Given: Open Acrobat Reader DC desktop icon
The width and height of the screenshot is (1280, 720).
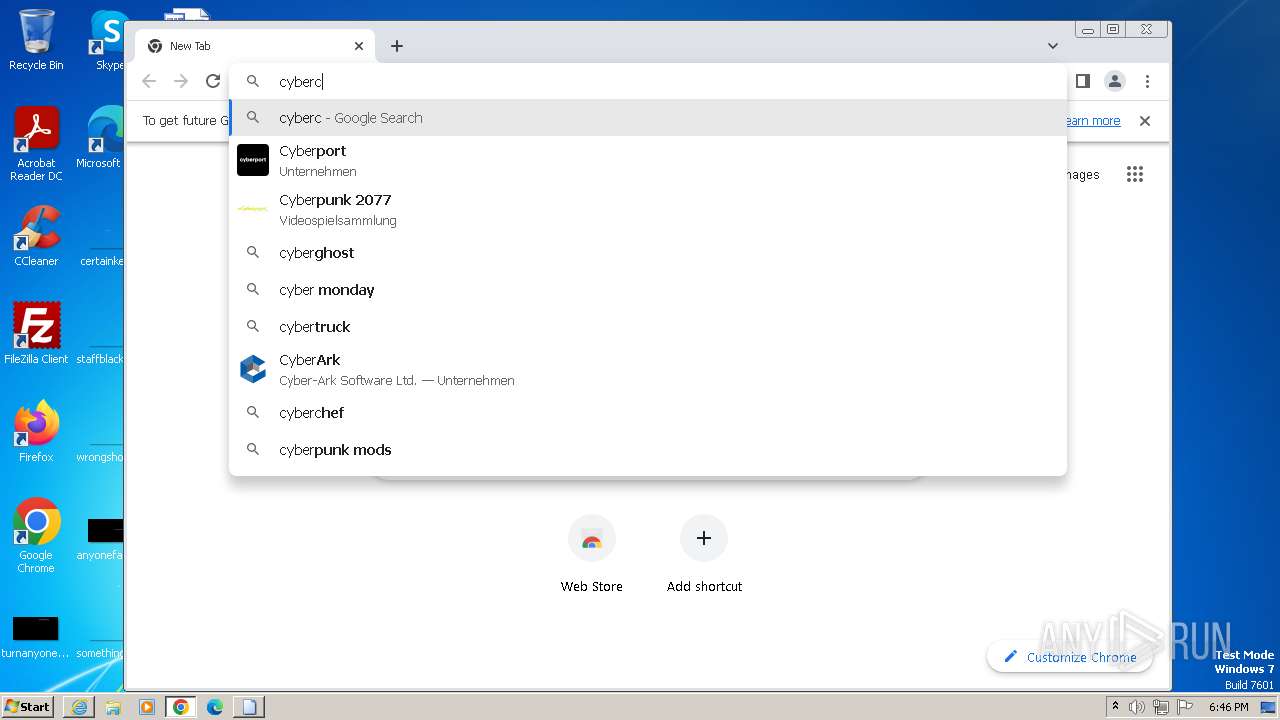Looking at the screenshot, I should [36, 144].
